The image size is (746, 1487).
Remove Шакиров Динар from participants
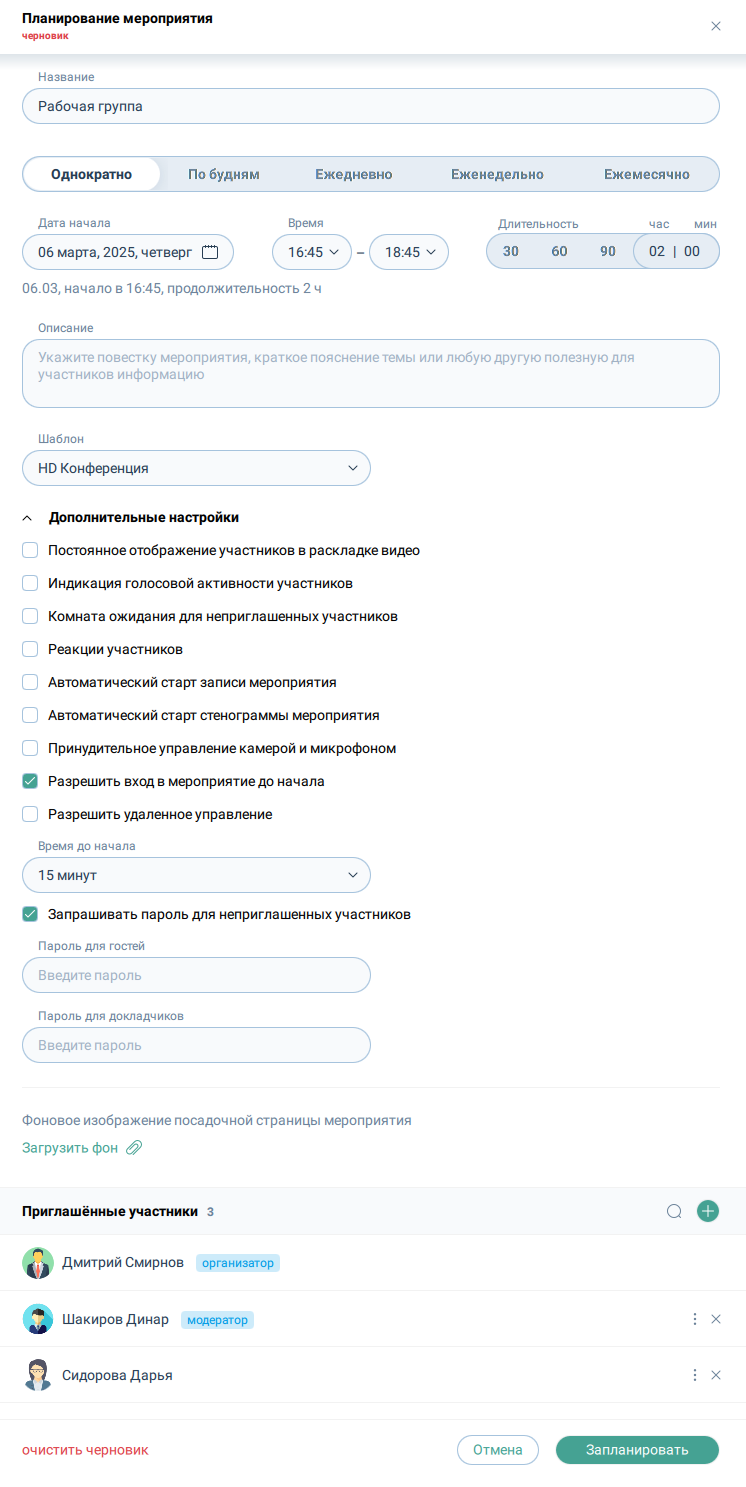[716, 1319]
